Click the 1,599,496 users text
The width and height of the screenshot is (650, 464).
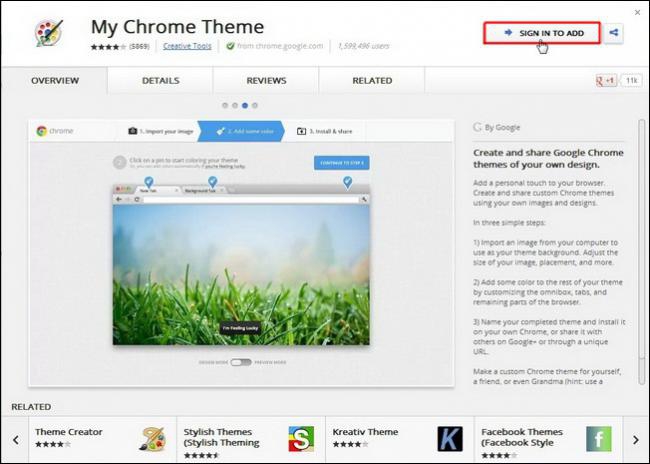coord(364,46)
